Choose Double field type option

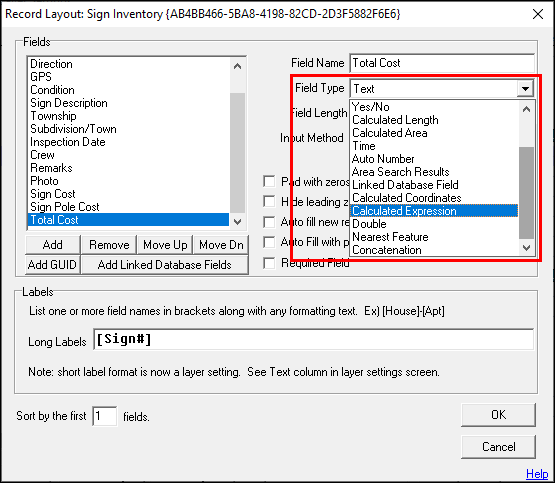pos(434,224)
